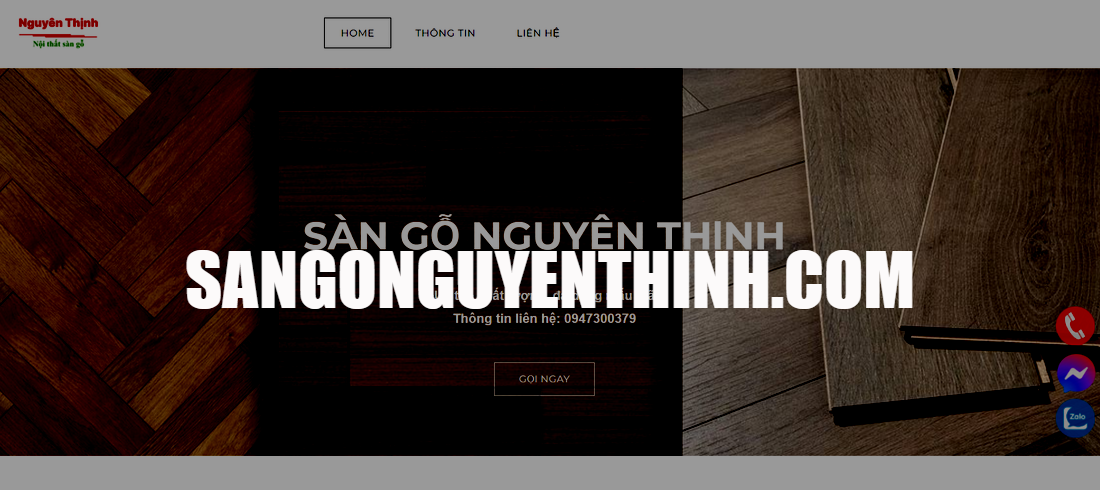This screenshot has width=1100, height=490.
Task: Go to the LIÊN HỆ page
Action: [538, 33]
